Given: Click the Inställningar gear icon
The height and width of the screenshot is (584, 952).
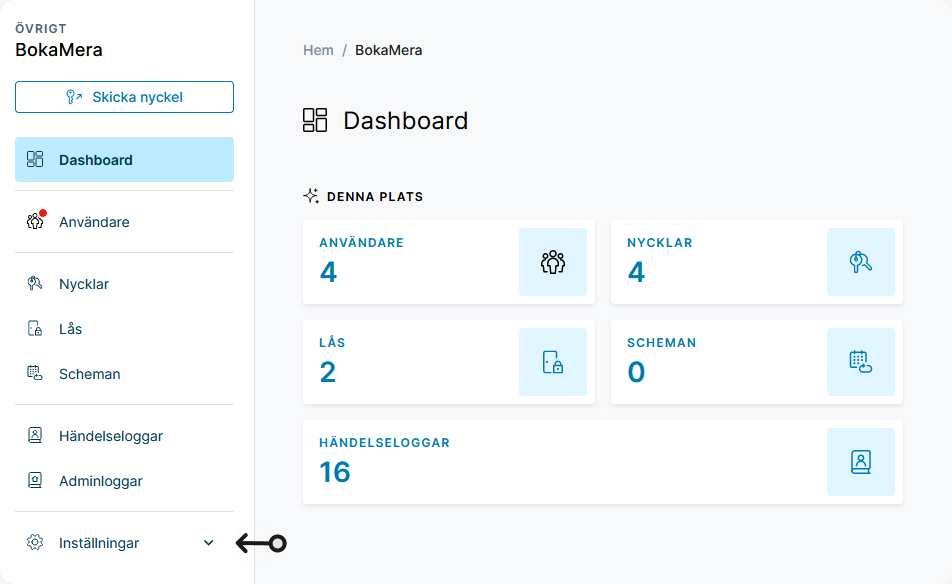Looking at the screenshot, I should pyautogui.click(x=35, y=542).
